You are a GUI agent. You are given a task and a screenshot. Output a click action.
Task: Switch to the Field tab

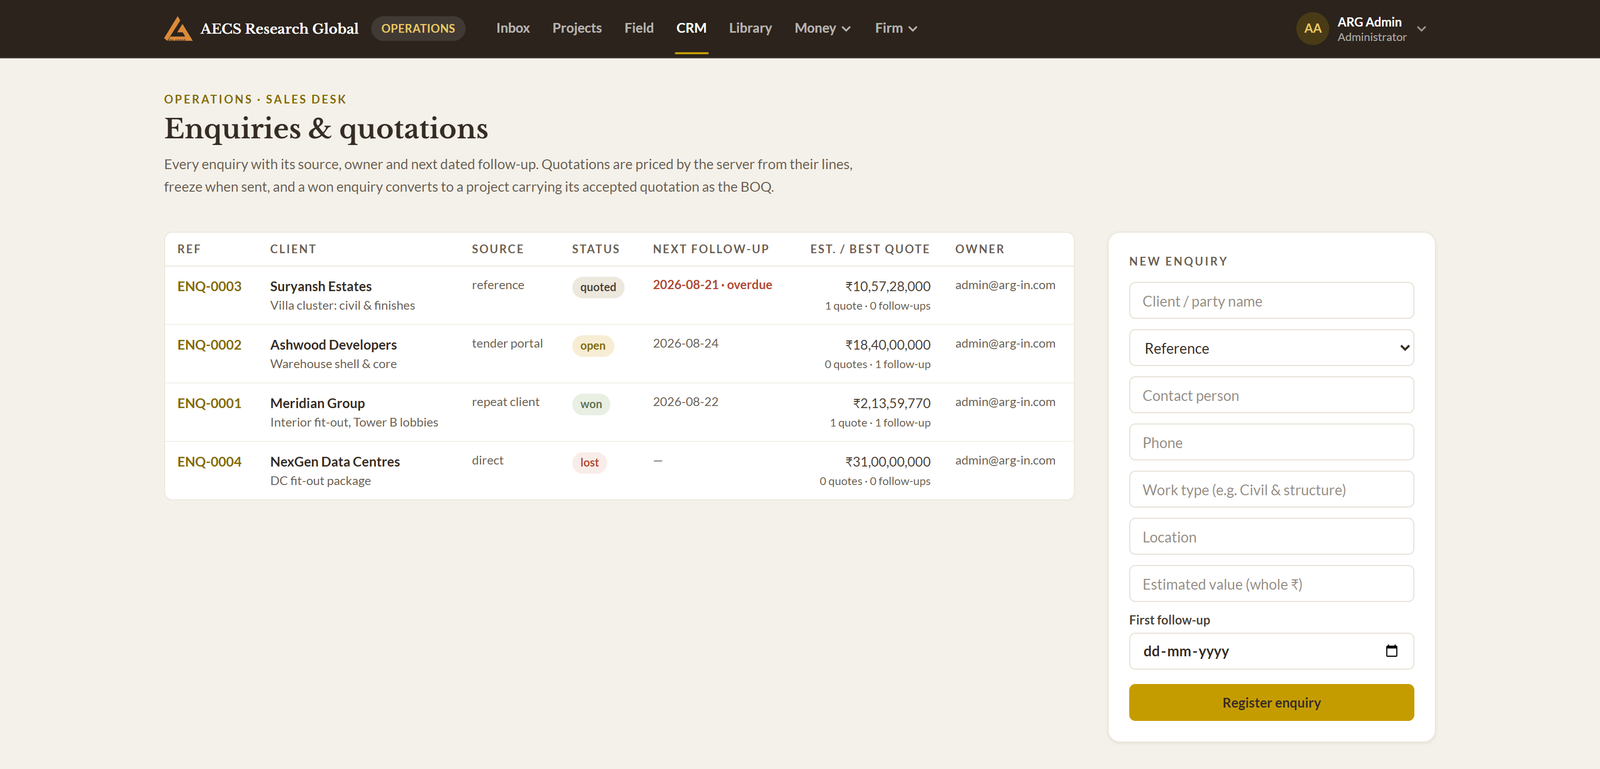tap(639, 28)
